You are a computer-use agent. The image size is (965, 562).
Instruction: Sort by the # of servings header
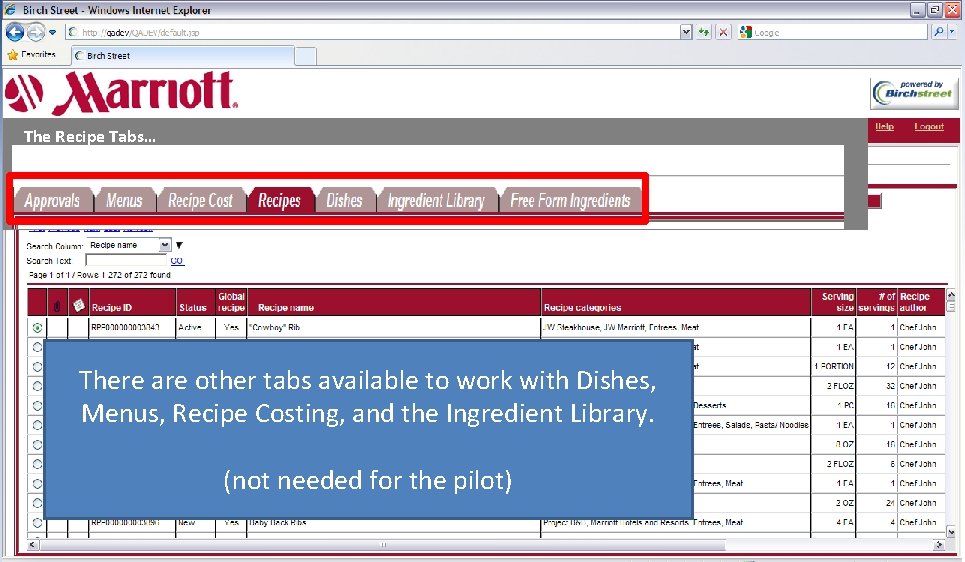pos(876,302)
